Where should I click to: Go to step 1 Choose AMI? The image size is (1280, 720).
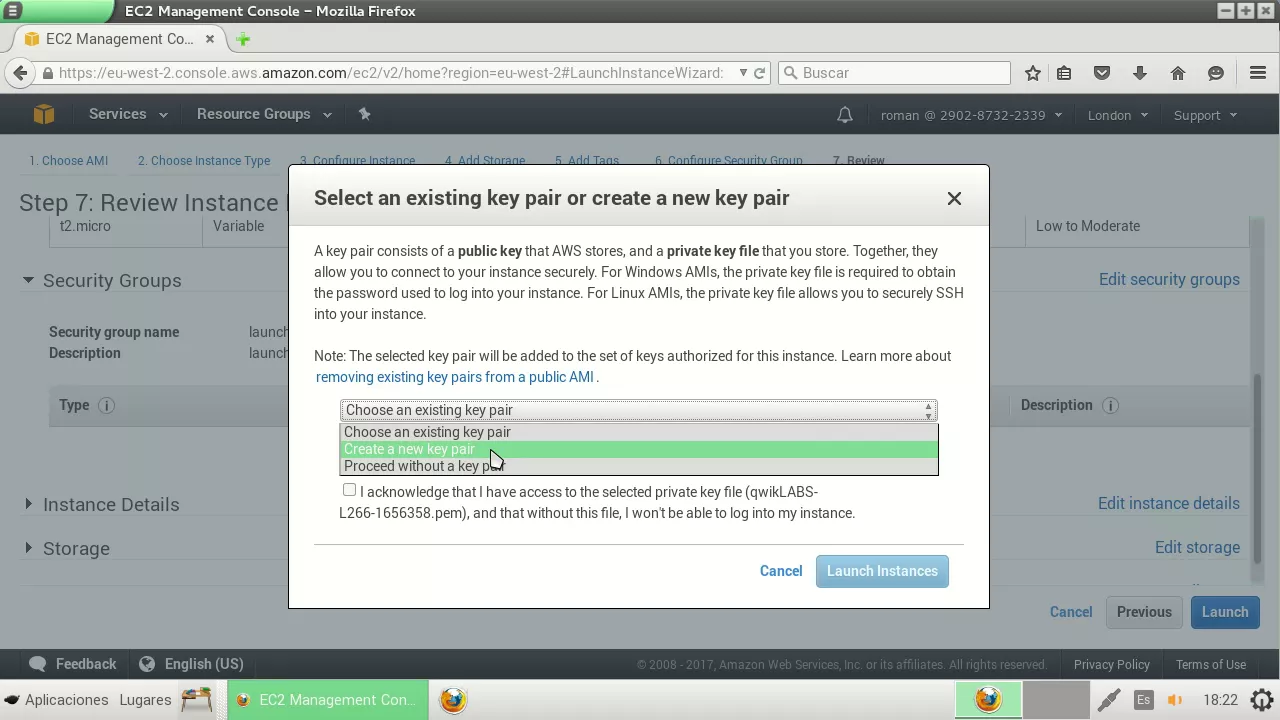(x=68, y=161)
